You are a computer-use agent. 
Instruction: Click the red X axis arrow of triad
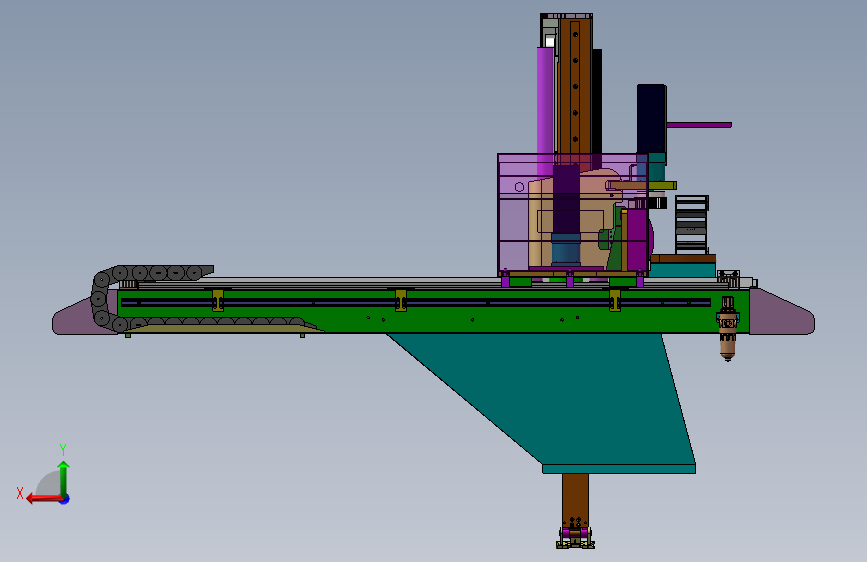click(x=44, y=499)
